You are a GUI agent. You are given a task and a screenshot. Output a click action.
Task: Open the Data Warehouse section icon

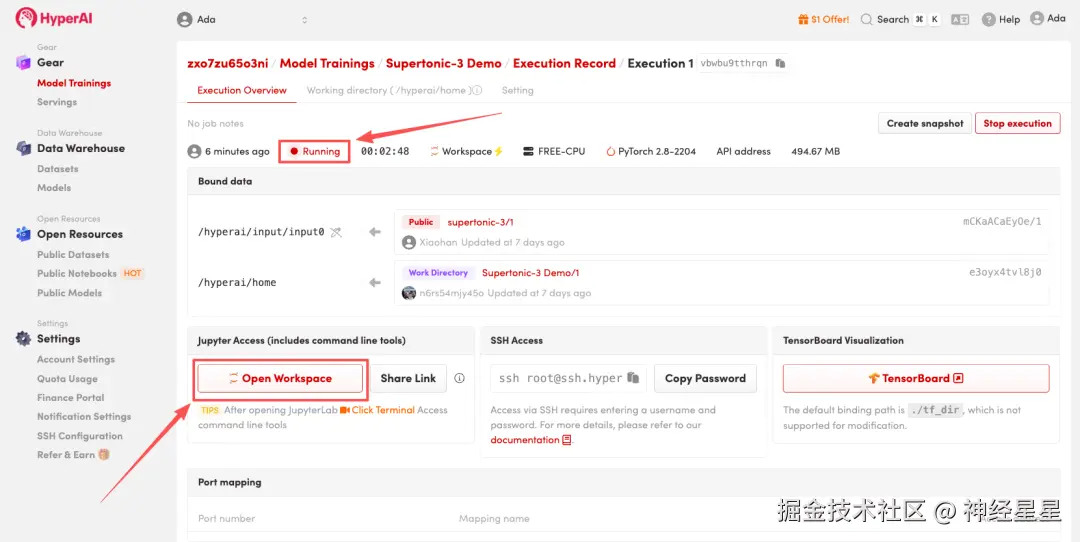23,148
